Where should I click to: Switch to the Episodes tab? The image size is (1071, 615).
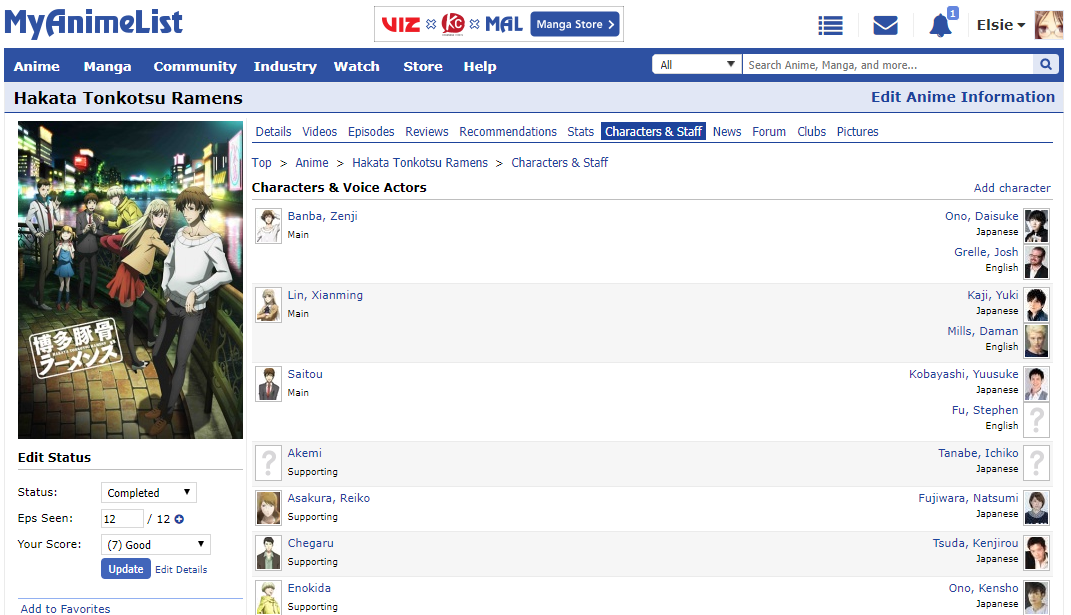click(371, 132)
